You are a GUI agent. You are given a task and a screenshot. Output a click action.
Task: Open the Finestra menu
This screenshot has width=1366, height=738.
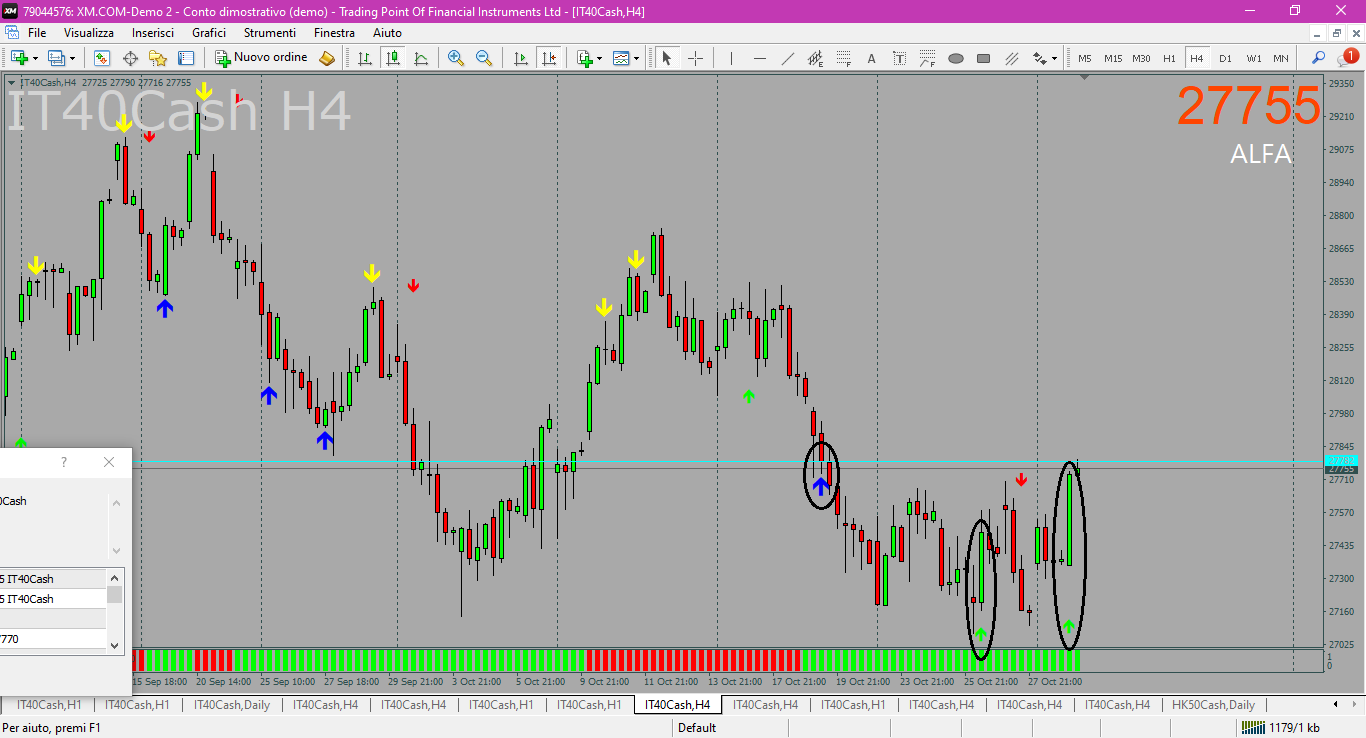tap(334, 33)
